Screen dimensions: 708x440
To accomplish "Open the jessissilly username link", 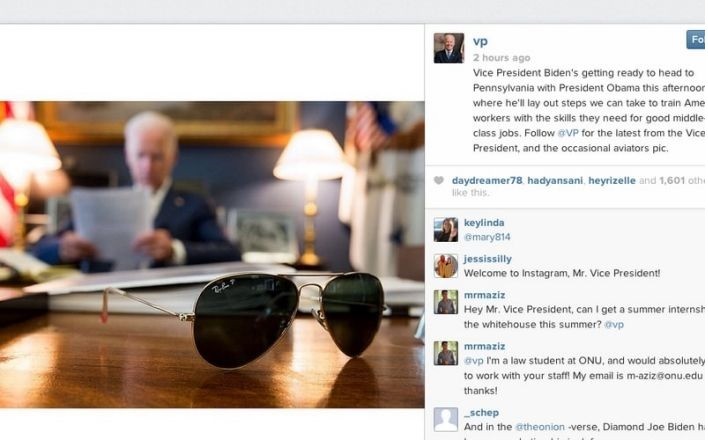I will pyautogui.click(x=488, y=259).
